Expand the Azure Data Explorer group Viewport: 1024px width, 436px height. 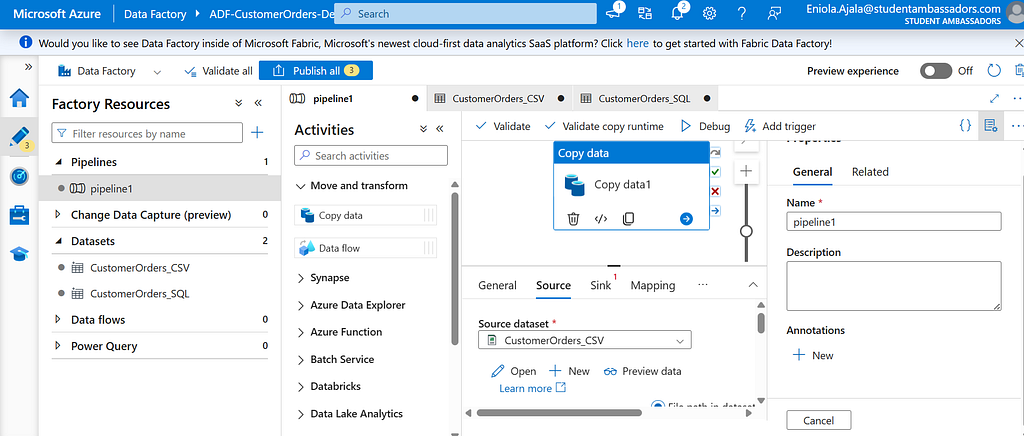[x=300, y=305]
